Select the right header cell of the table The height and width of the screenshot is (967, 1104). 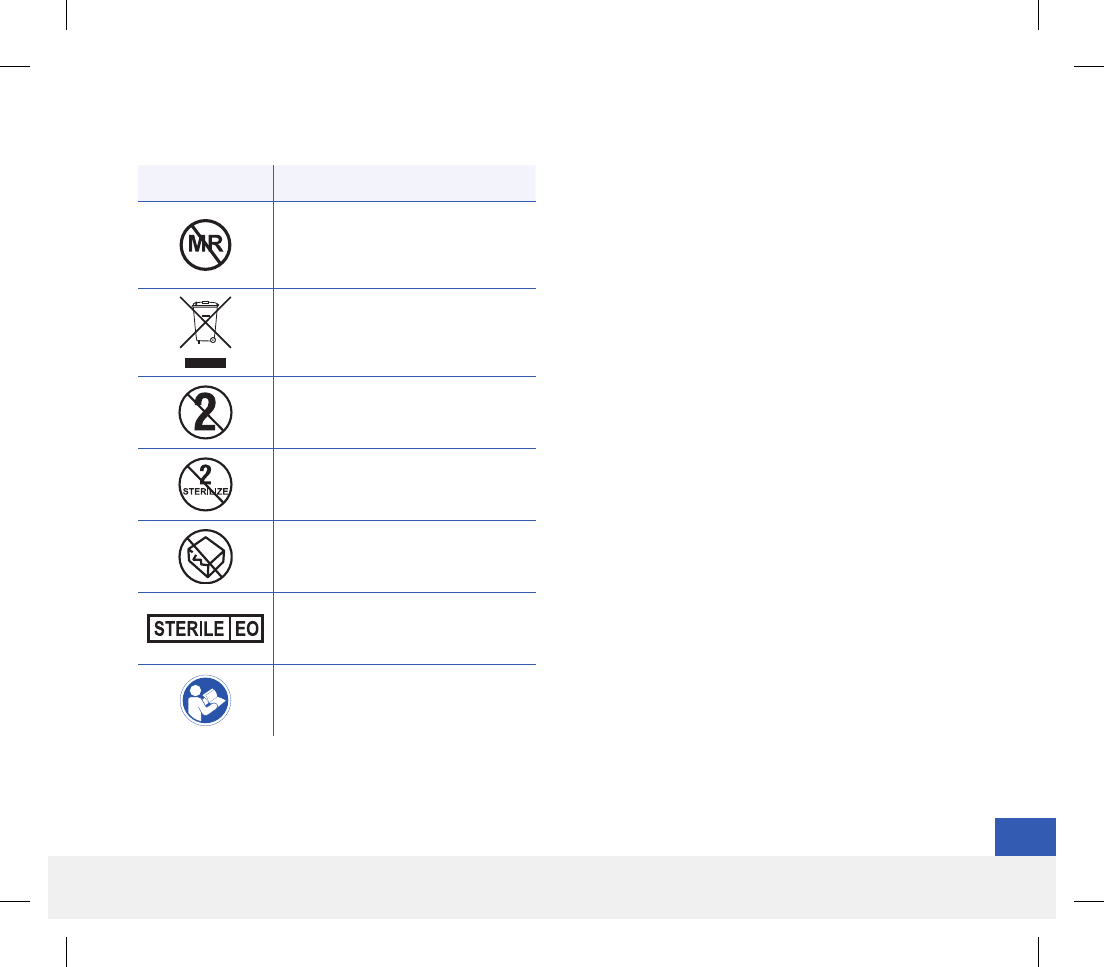(405, 183)
